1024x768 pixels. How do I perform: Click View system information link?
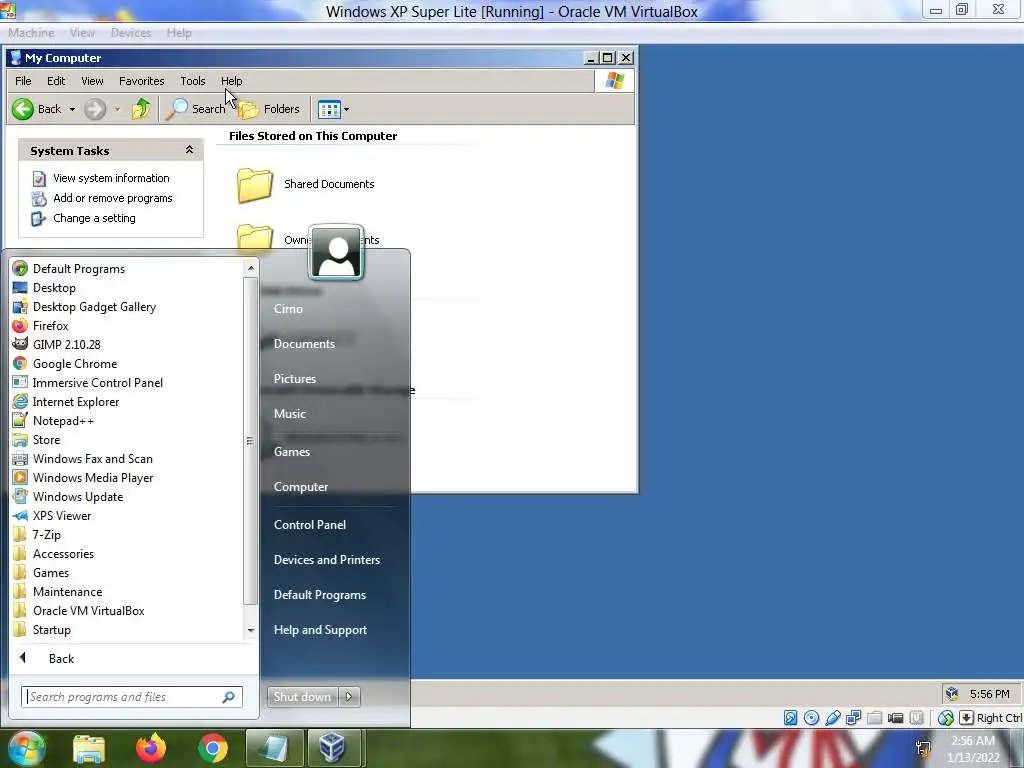click(111, 178)
